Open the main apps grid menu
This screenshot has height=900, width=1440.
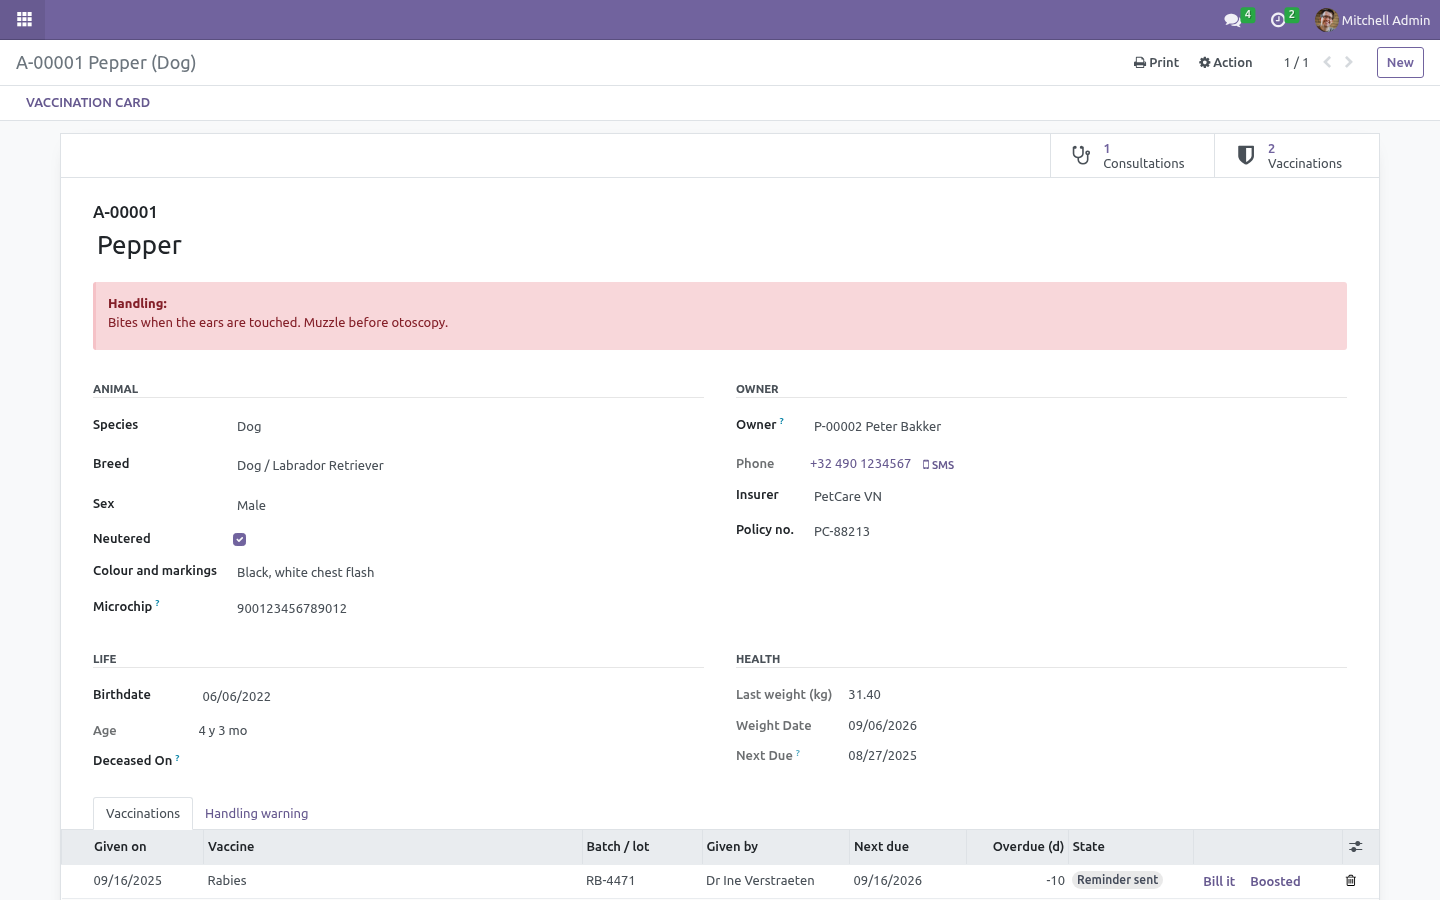[x=24, y=19]
